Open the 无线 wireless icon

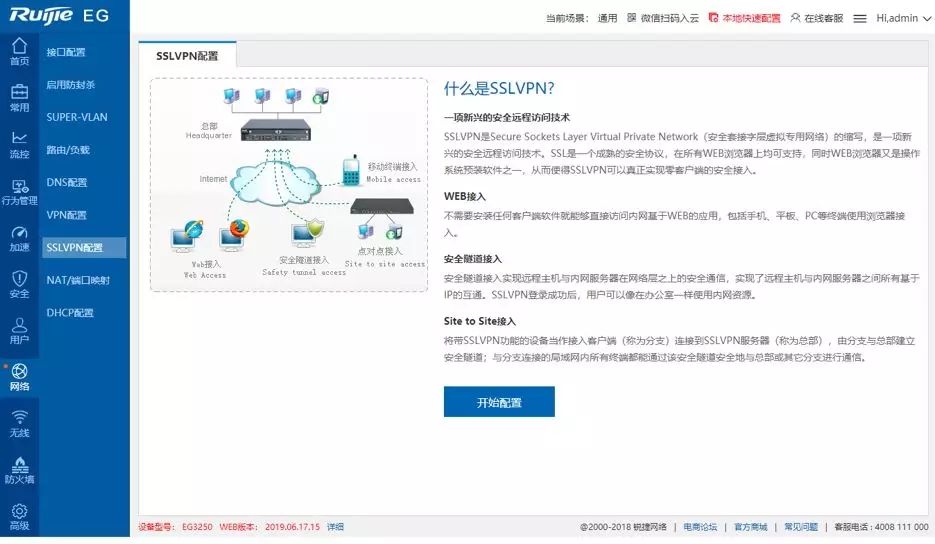coord(19,424)
